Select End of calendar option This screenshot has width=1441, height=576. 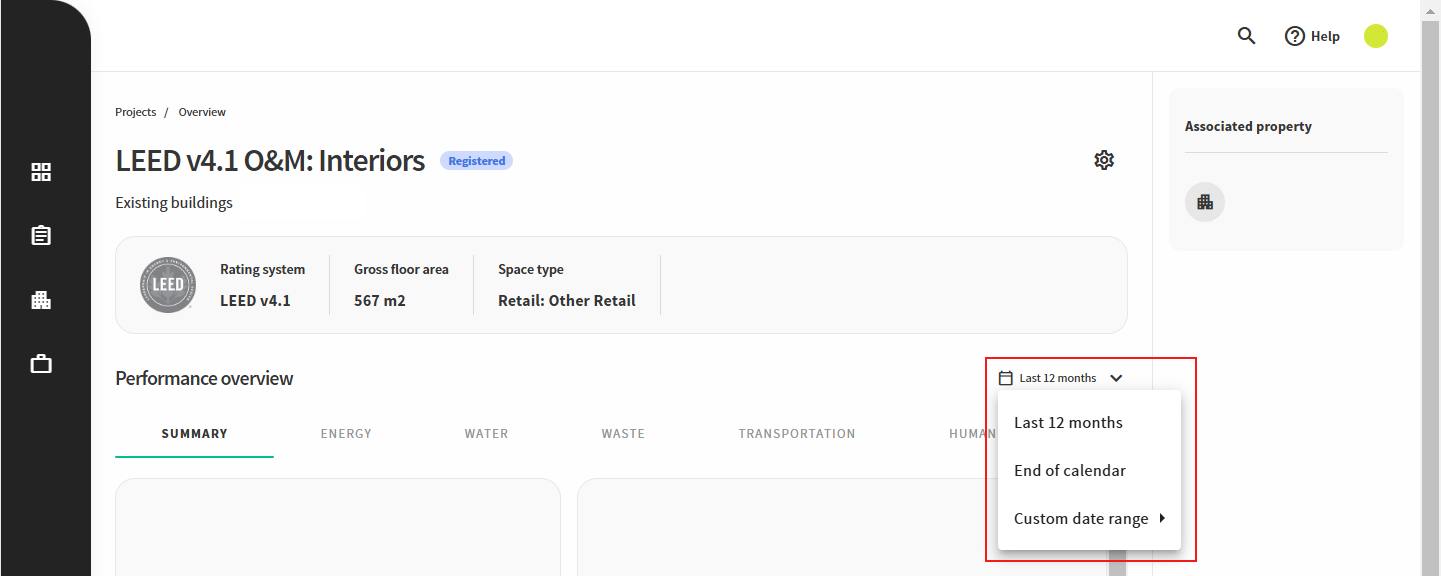[x=1089, y=470]
